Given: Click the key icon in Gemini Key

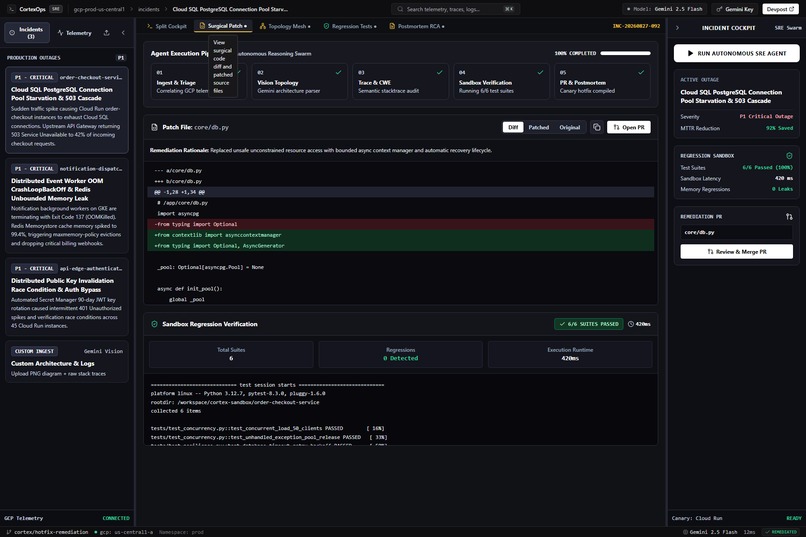Looking at the screenshot, I should click(x=719, y=9).
